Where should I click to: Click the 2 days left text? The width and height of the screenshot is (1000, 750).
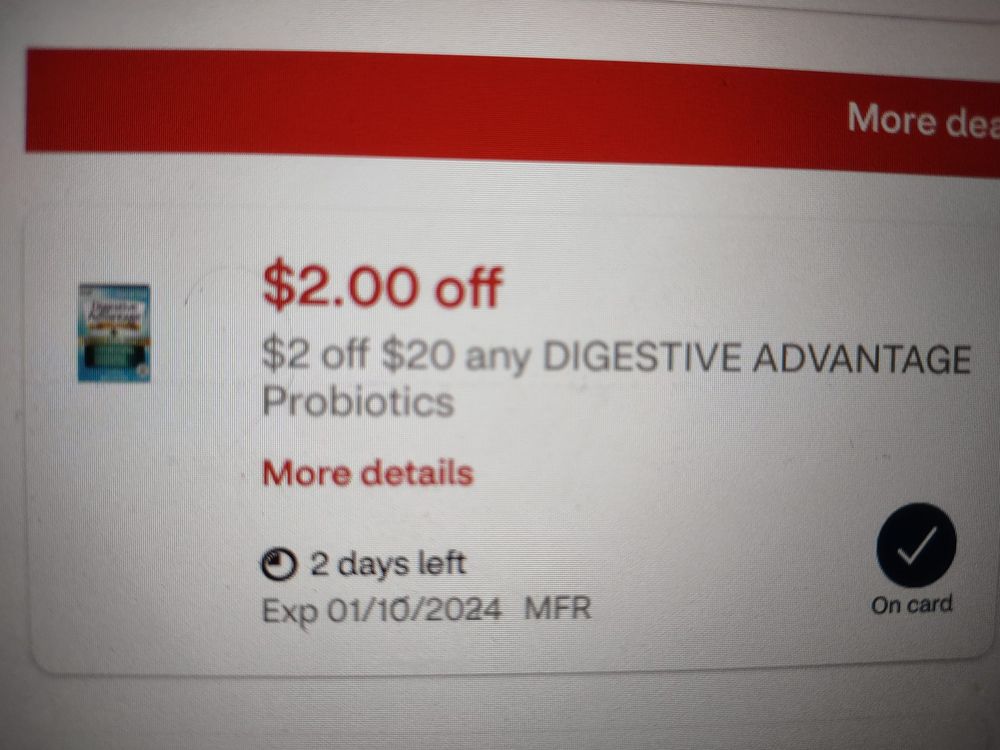(x=388, y=564)
